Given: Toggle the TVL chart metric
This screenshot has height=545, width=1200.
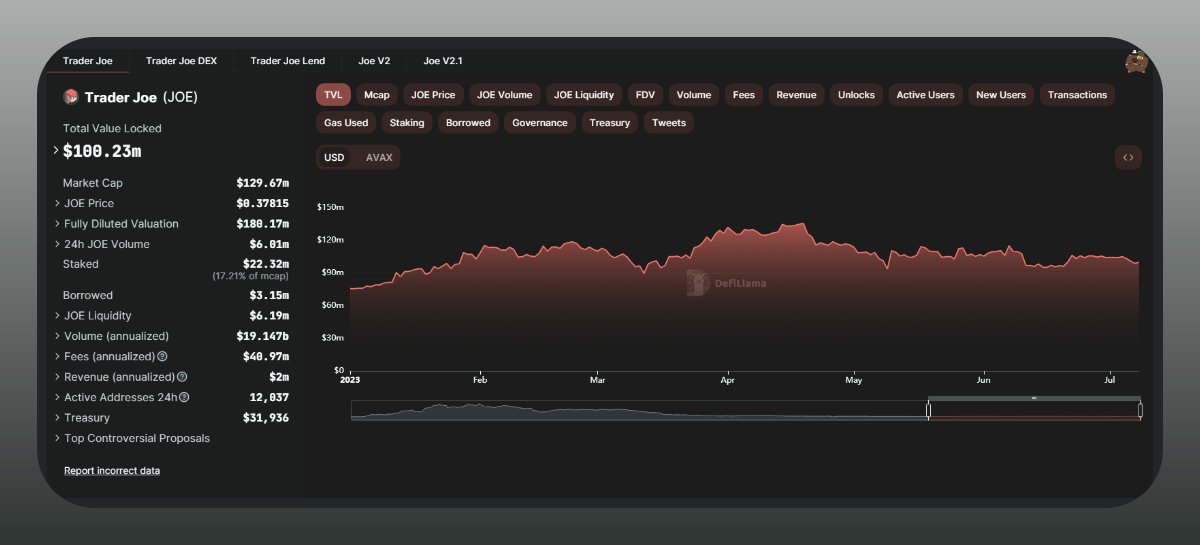Looking at the screenshot, I should tap(333, 95).
